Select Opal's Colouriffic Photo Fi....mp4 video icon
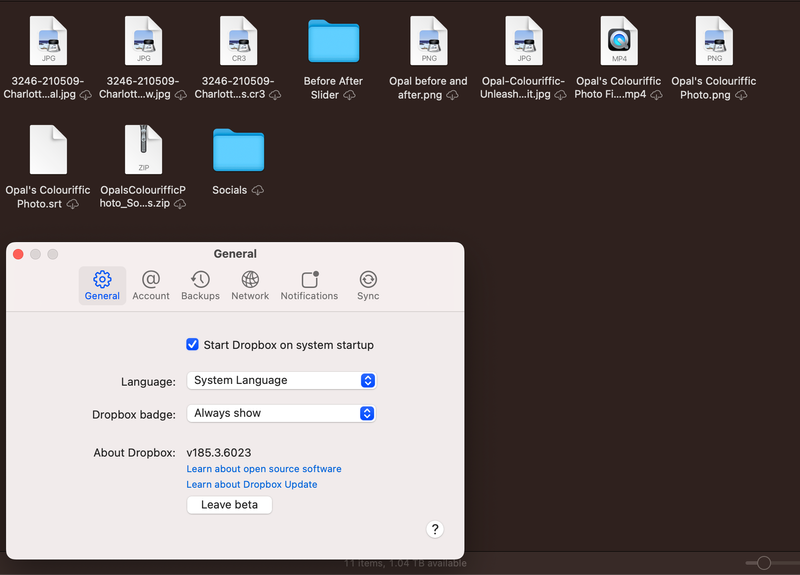800x575 pixels. pyautogui.click(x=619, y=41)
